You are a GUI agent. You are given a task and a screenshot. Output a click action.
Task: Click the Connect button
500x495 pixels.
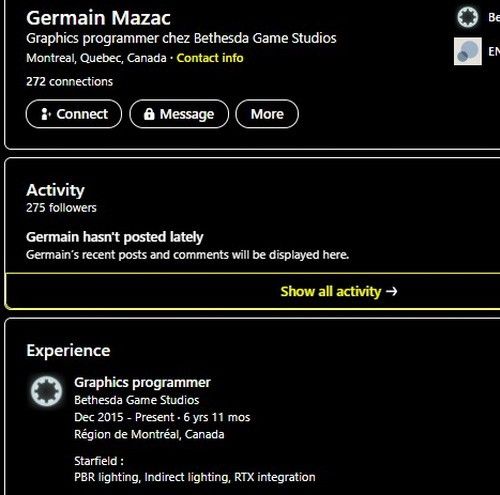(74, 114)
